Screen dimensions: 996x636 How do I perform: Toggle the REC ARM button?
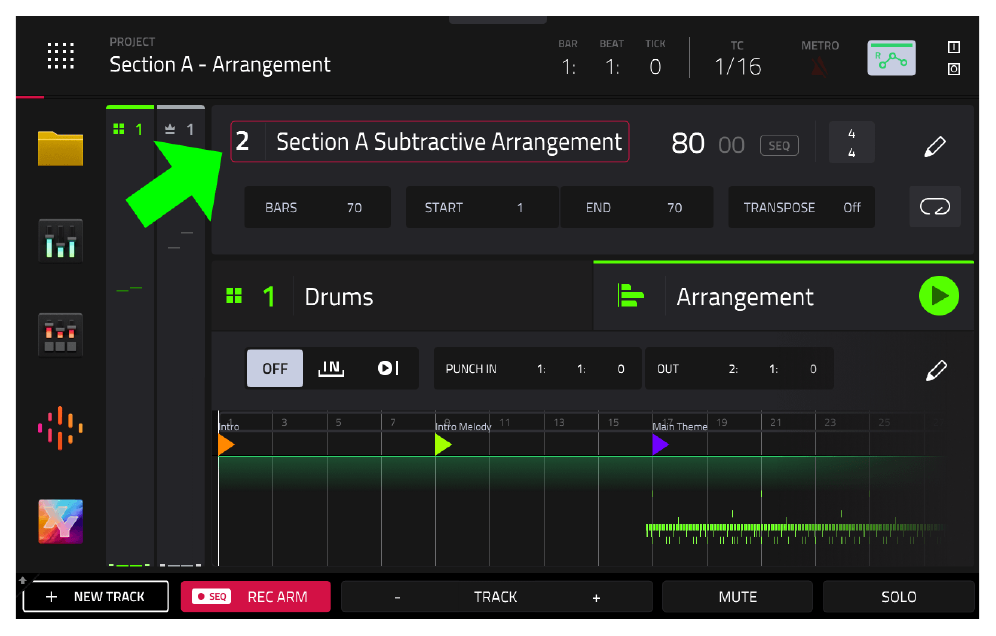(256, 597)
